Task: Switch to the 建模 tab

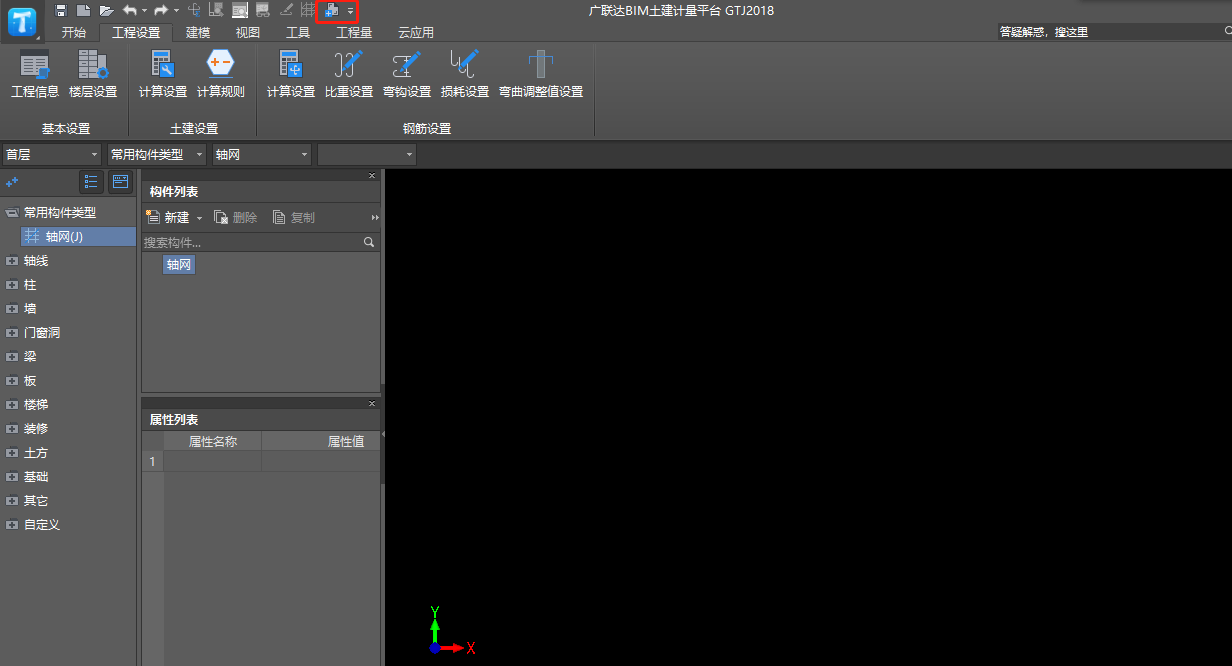Action: pyautogui.click(x=198, y=32)
